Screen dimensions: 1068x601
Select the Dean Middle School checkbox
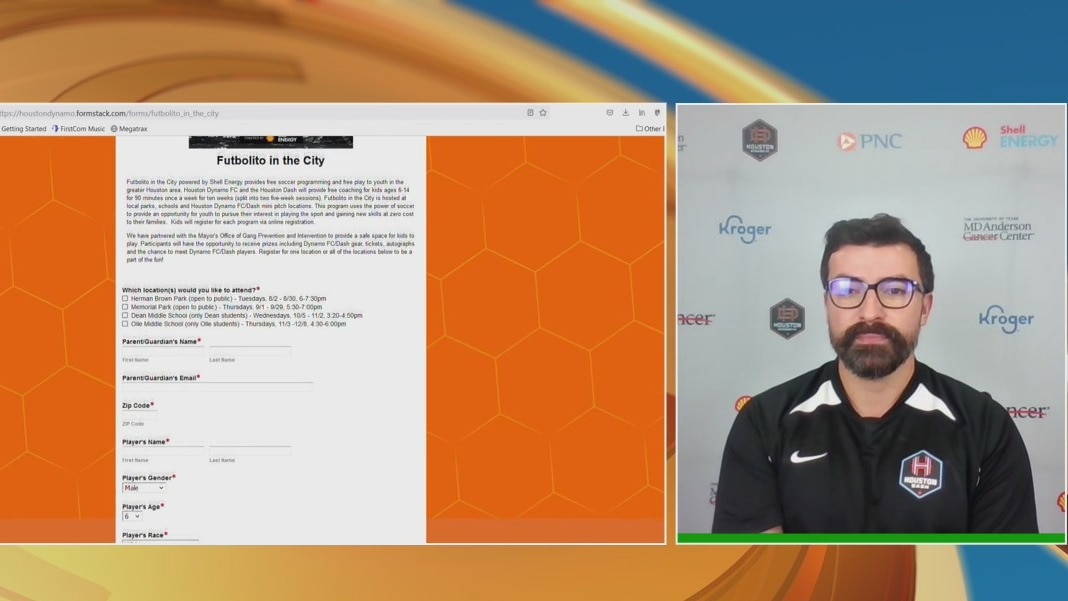125,316
